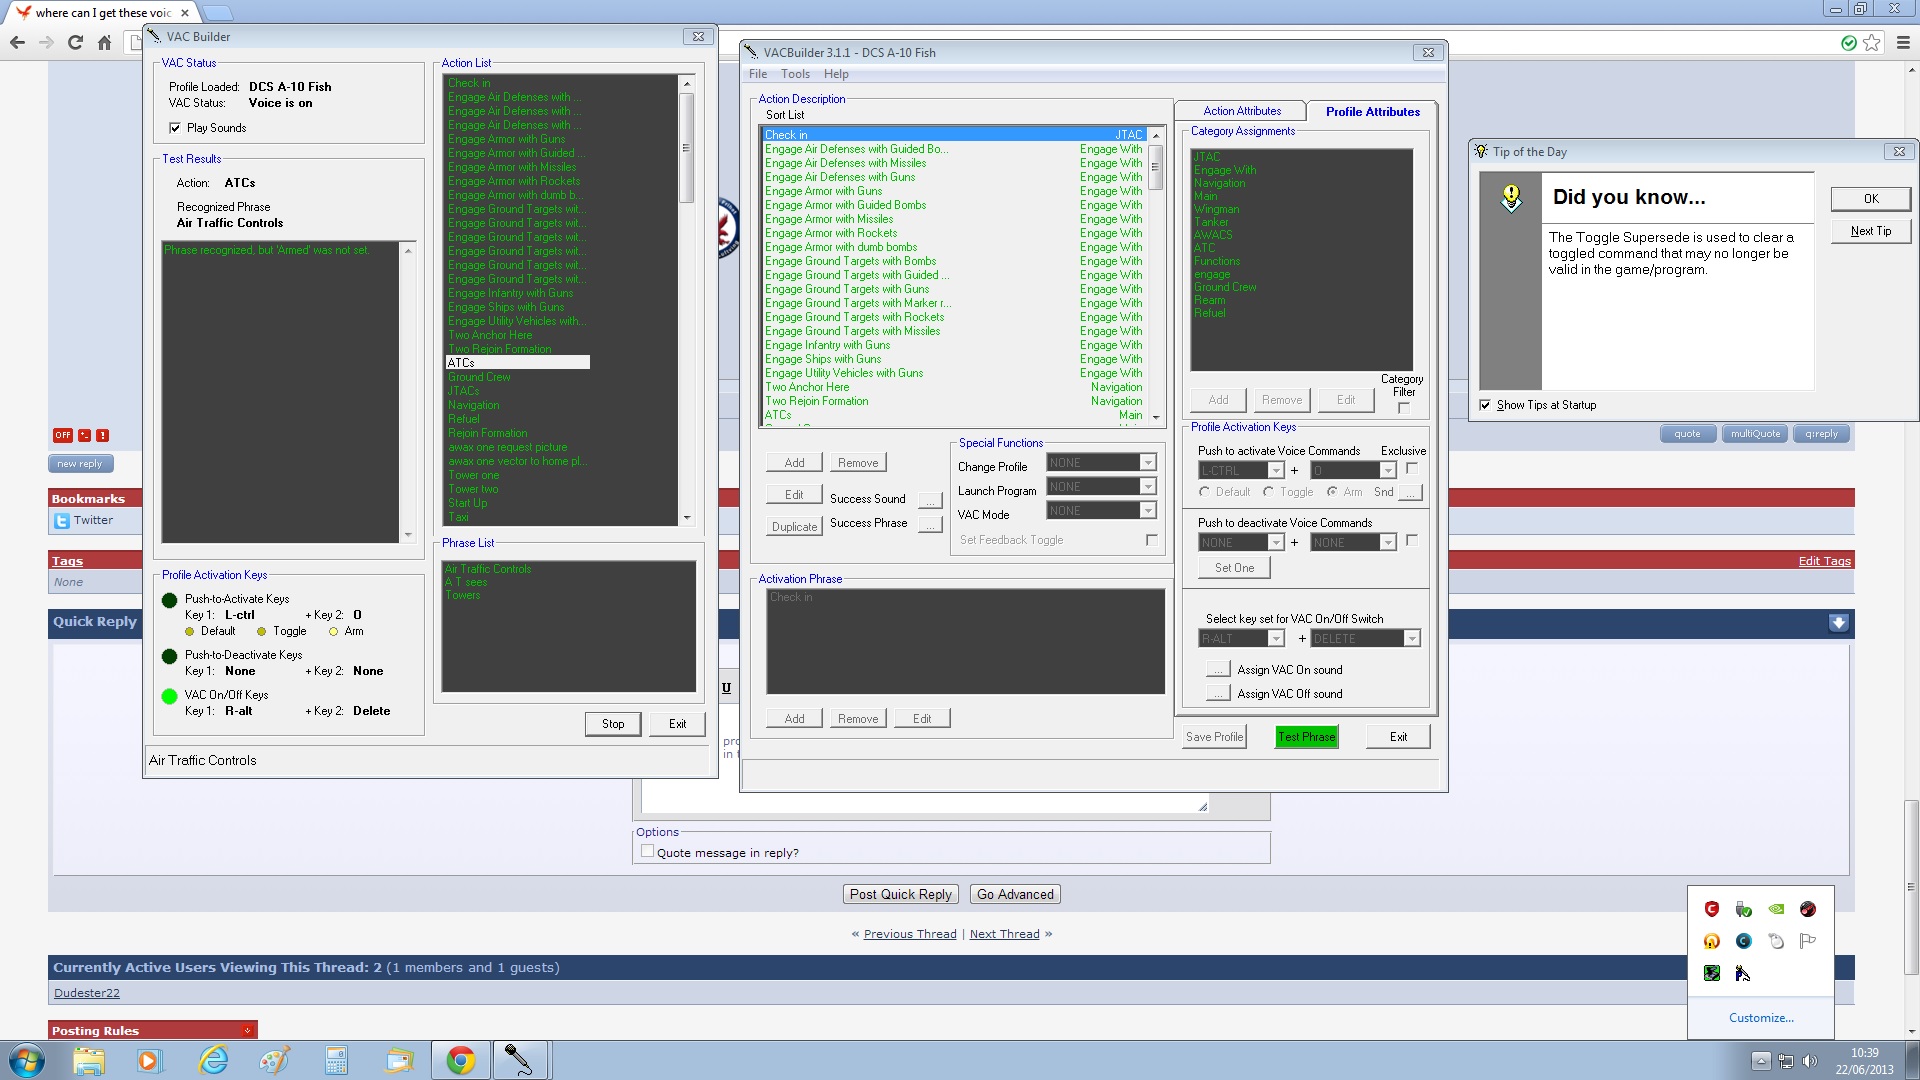Open the Calculator taskbar icon
The image size is (1920, 1080).
pyautogui.click(x=336, y=1059)
